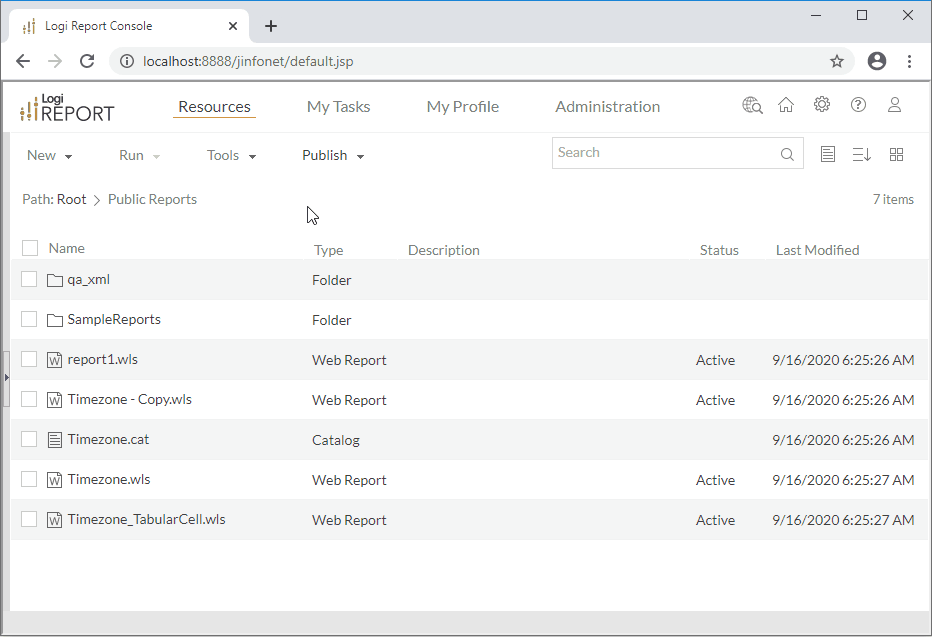Switch to the My Tasks tab
Screen dimensions: 932x637
[338, 107]
